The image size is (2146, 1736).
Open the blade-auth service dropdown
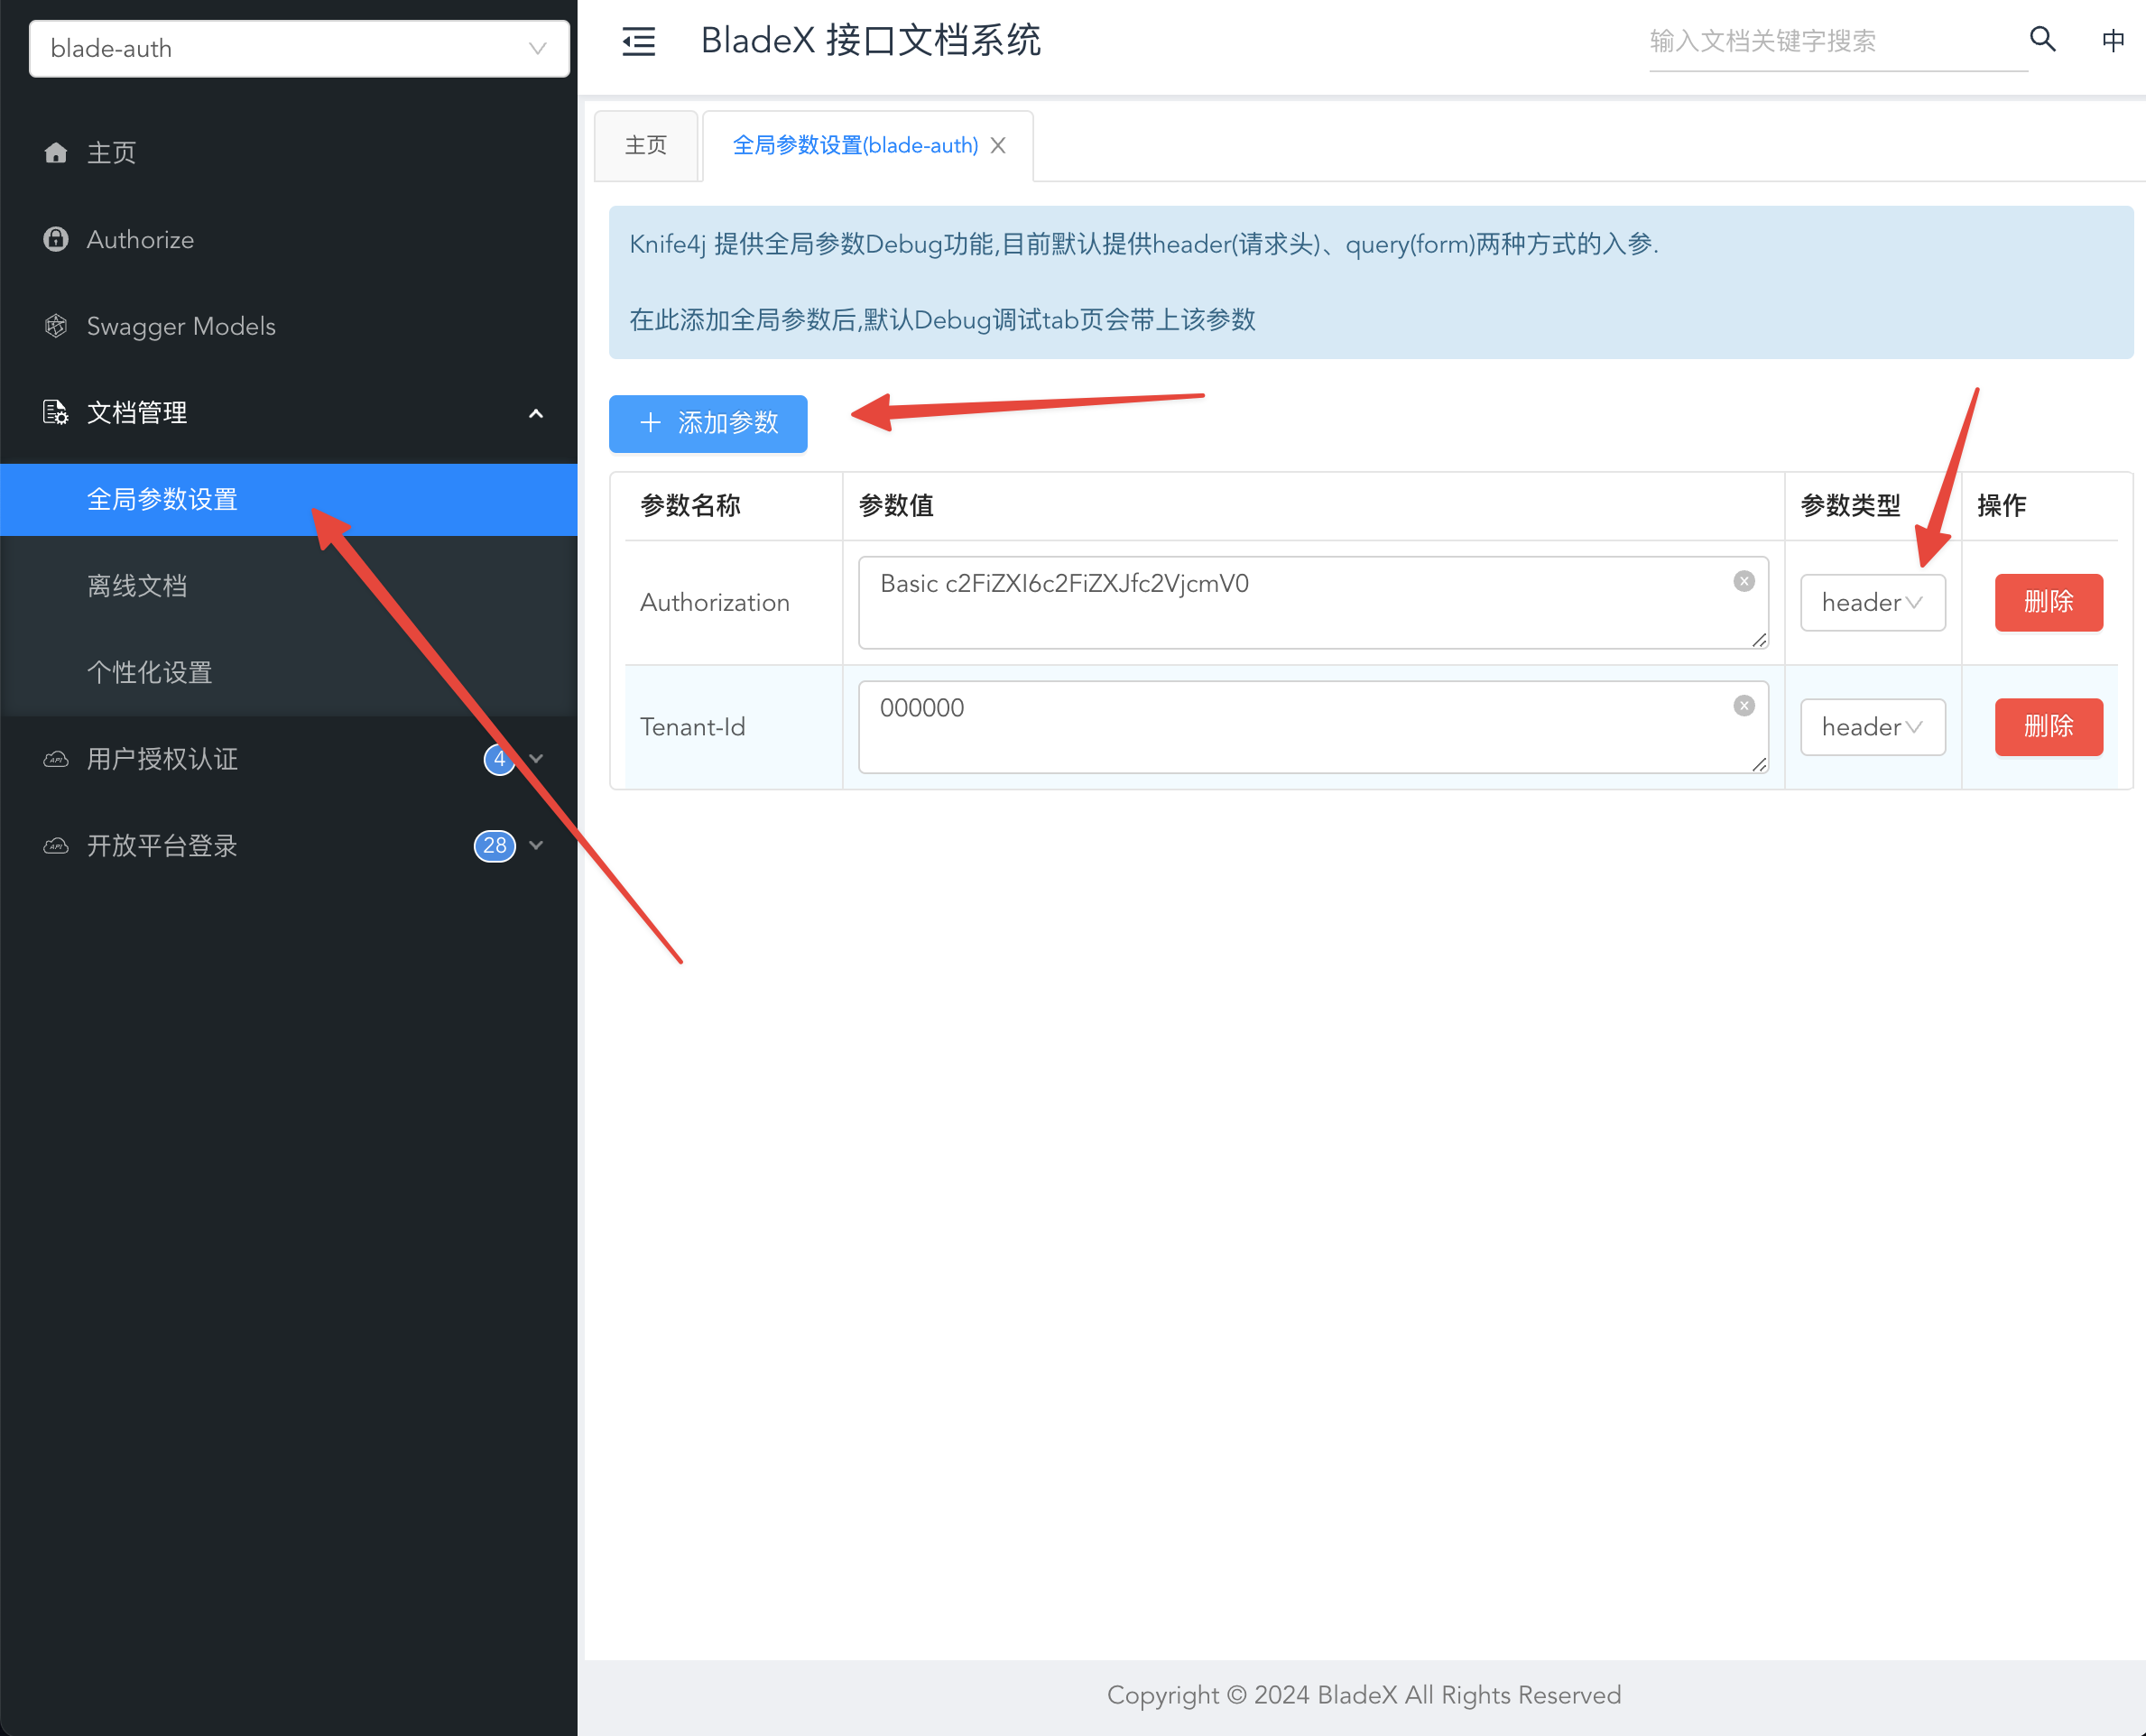click(299, 48)
